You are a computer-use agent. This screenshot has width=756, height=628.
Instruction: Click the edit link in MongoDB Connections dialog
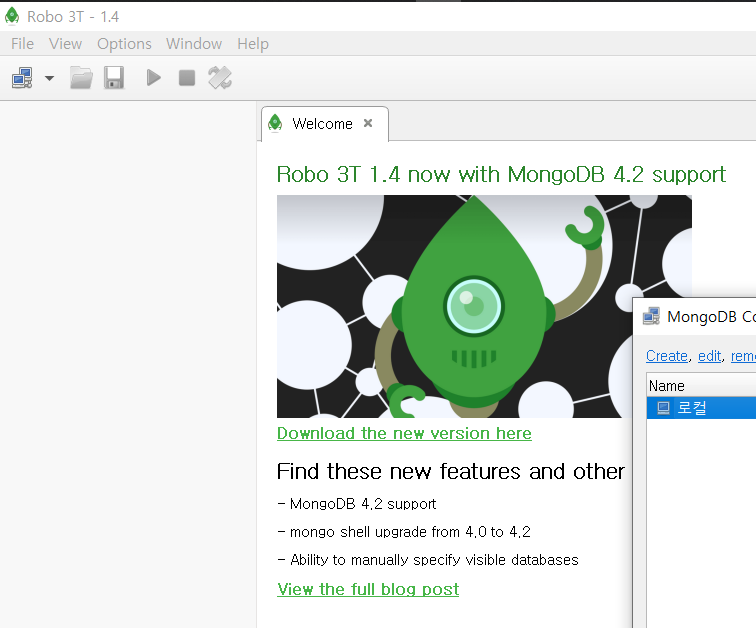coord(710,356)
